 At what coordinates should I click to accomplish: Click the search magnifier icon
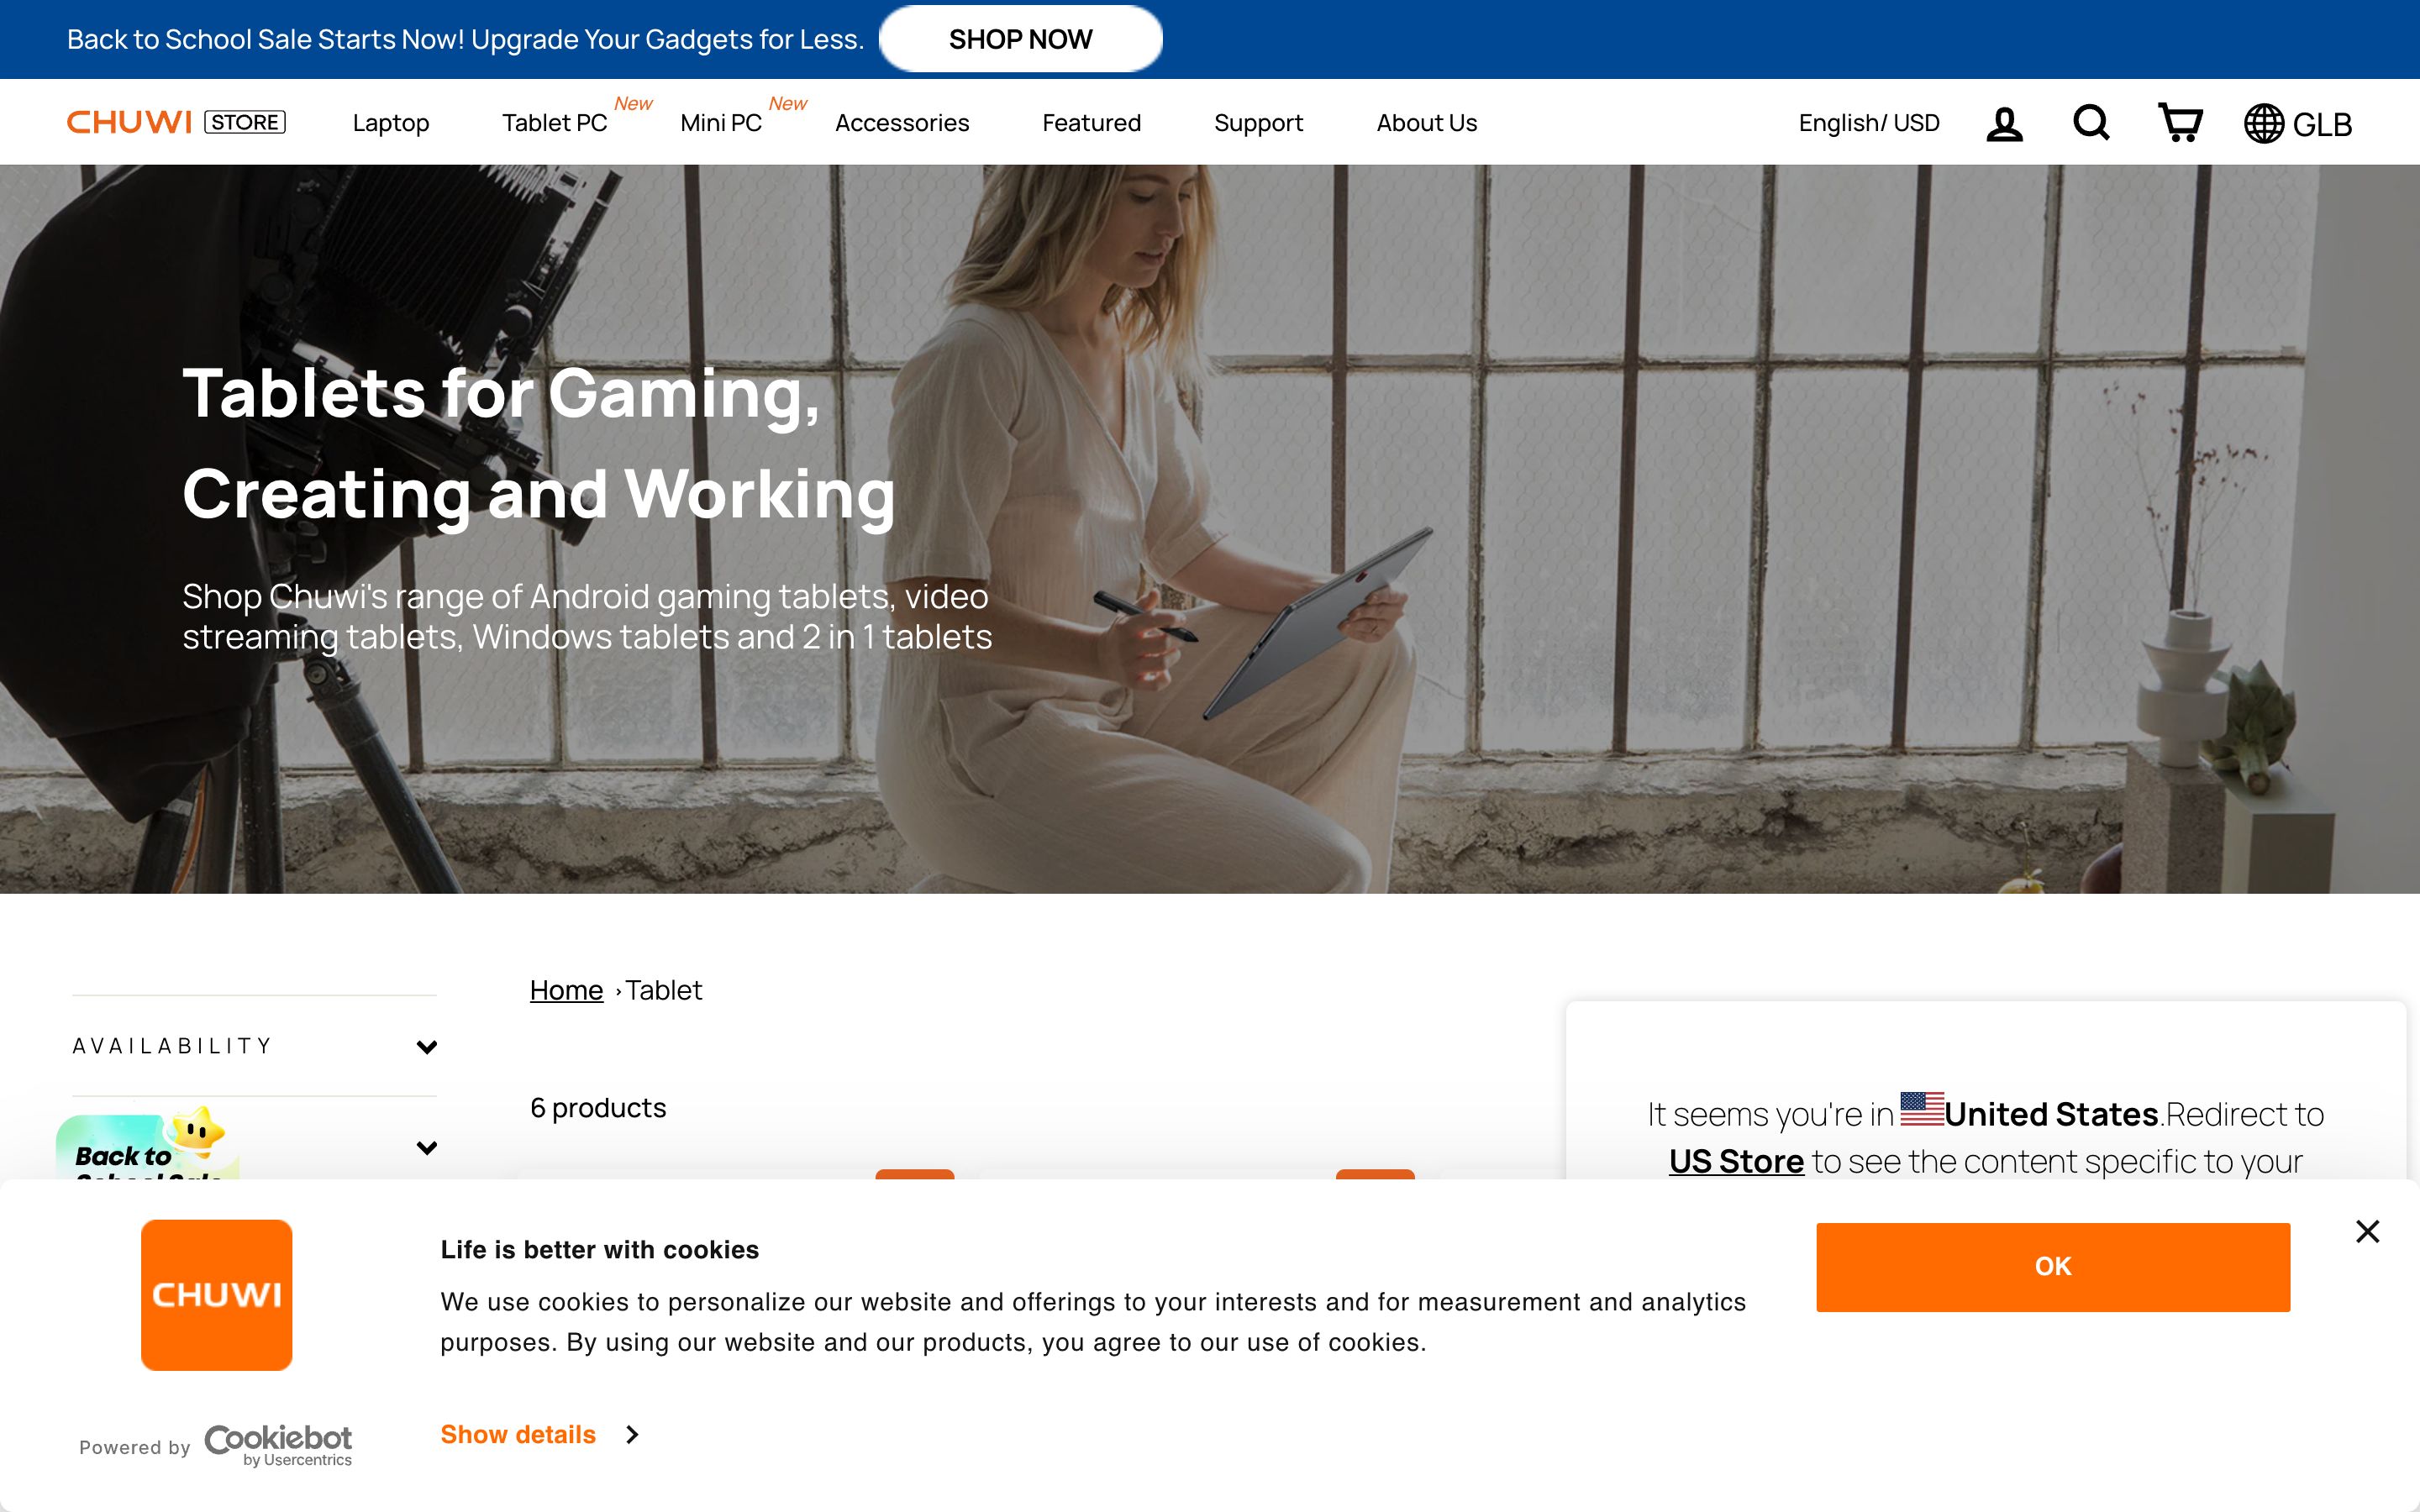(x=2091, y=123)
